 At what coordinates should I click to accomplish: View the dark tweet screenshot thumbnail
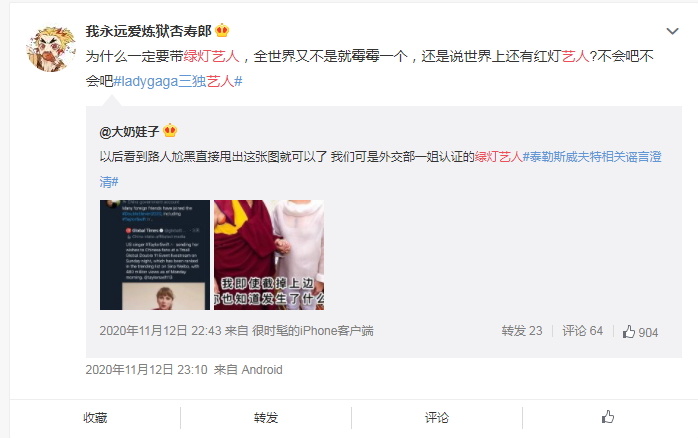[155, 255]
